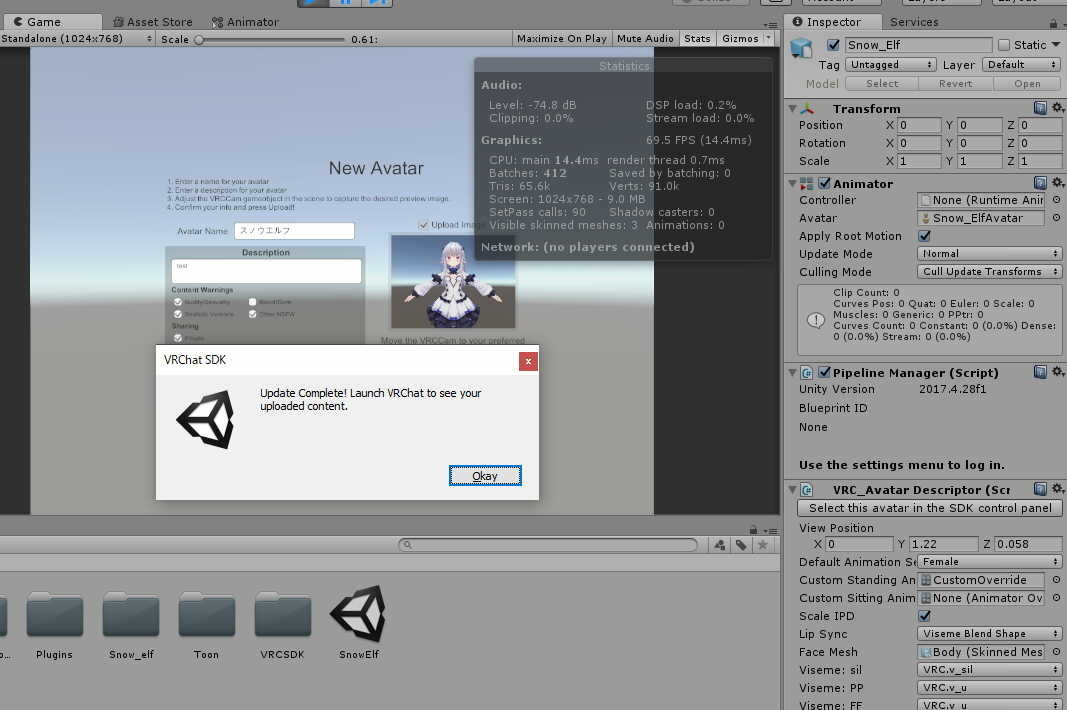Open the Animator component gear menu

point(1057,182)
